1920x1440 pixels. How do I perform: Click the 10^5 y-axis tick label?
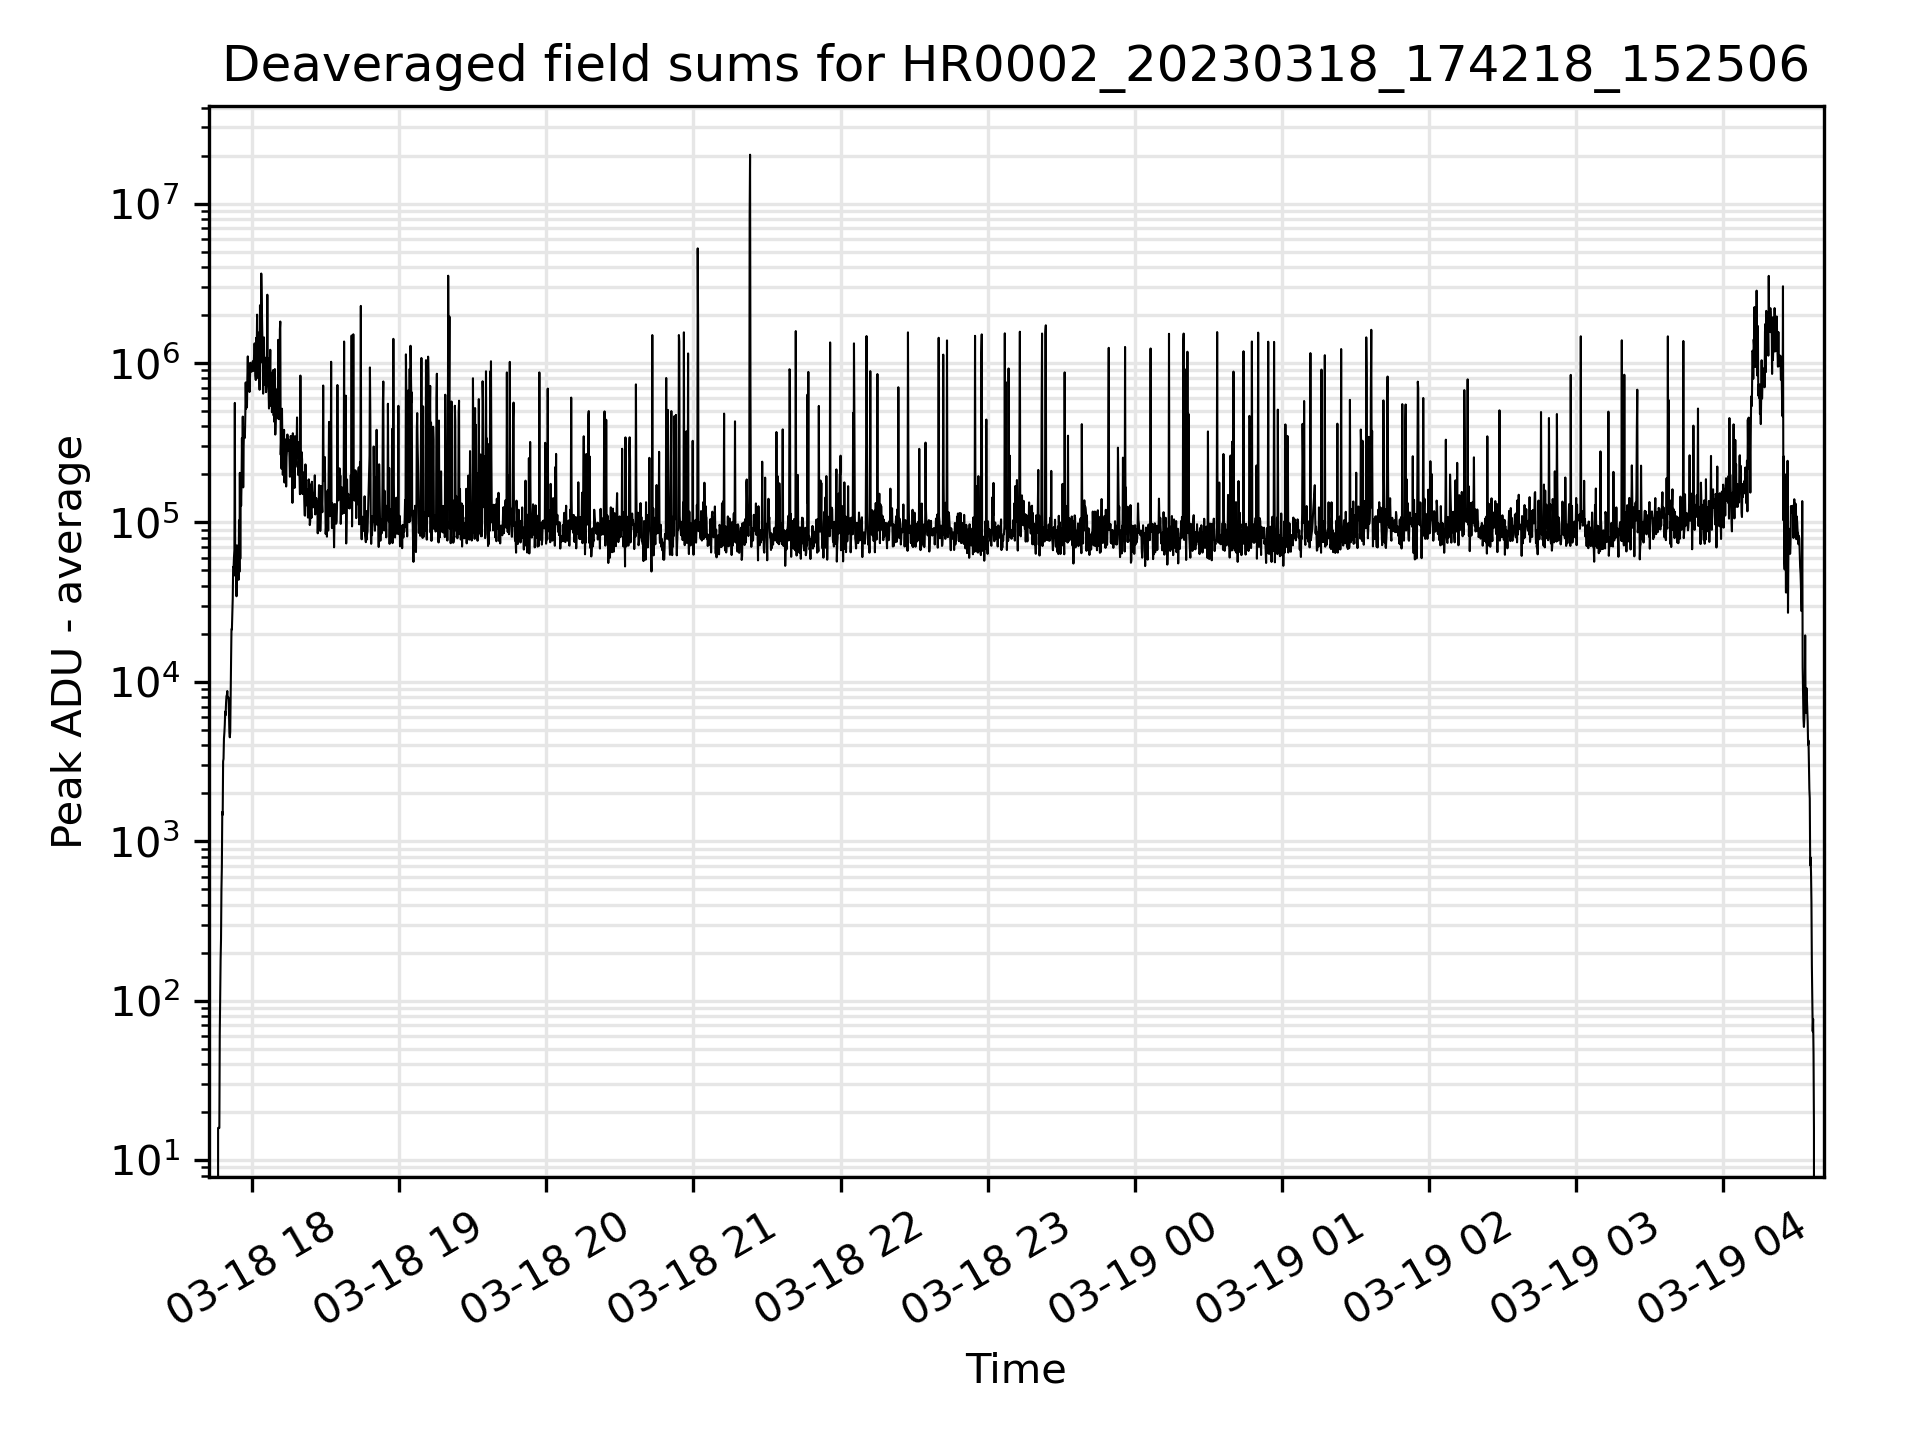coord(145,521)
